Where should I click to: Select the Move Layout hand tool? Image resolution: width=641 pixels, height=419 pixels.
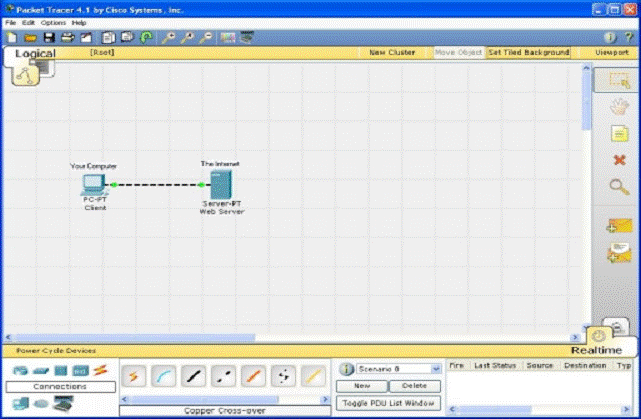point(617,106)
